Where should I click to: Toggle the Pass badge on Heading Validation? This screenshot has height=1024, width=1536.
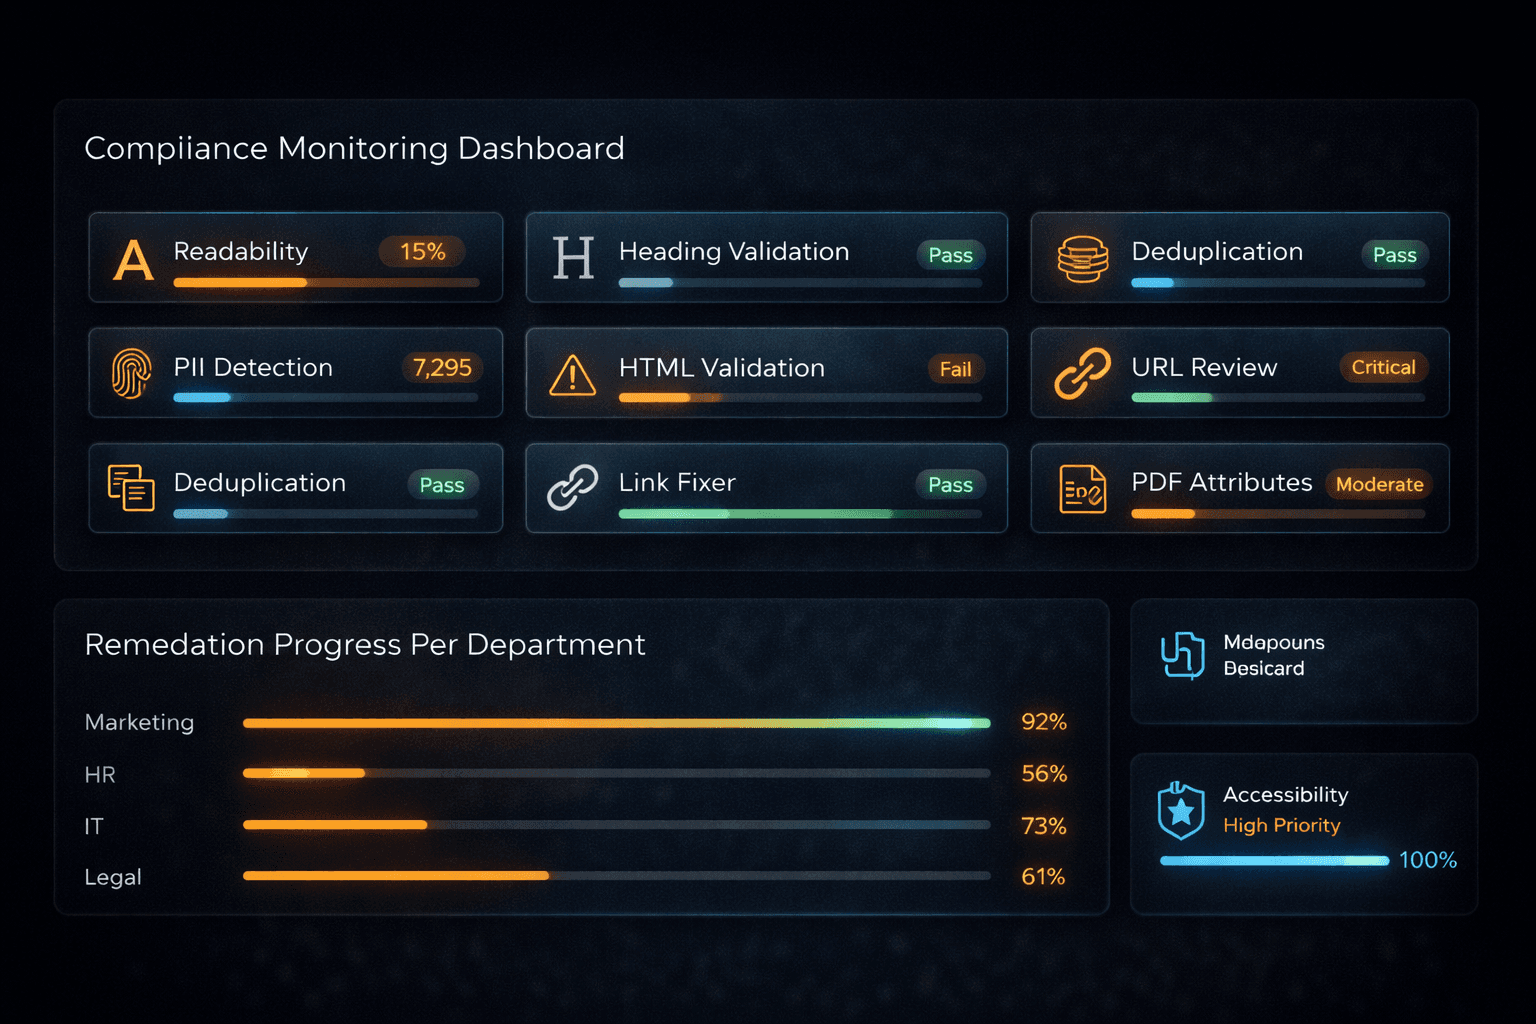coord(949,255)
